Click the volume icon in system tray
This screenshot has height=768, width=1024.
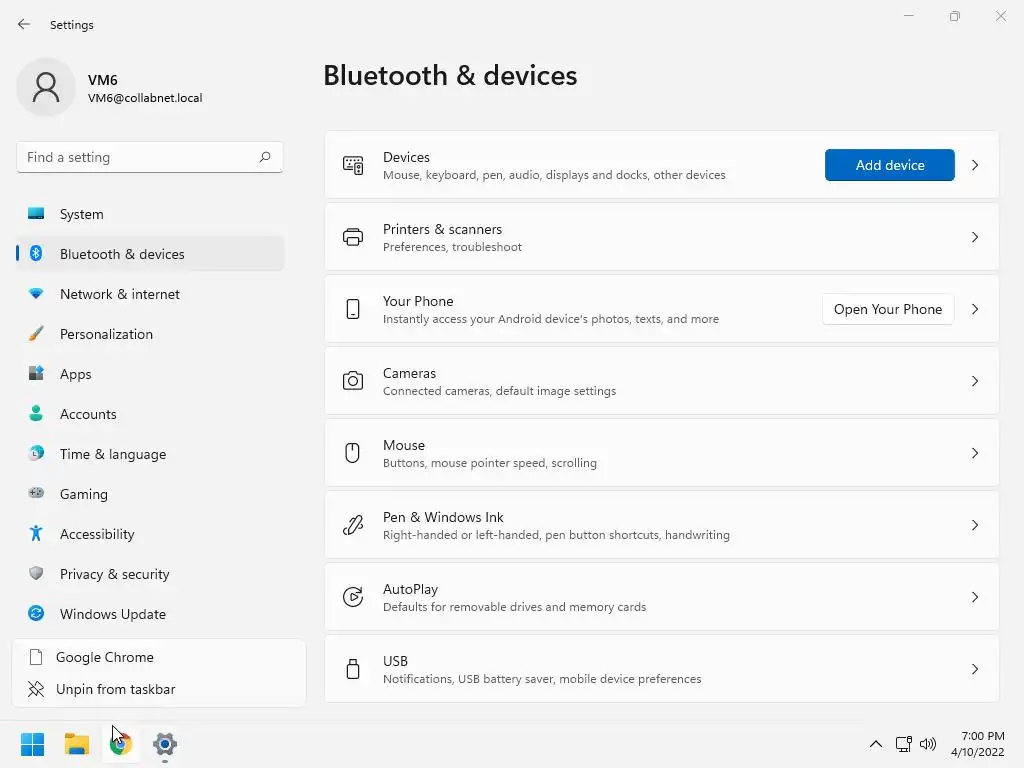pos(928,744)
